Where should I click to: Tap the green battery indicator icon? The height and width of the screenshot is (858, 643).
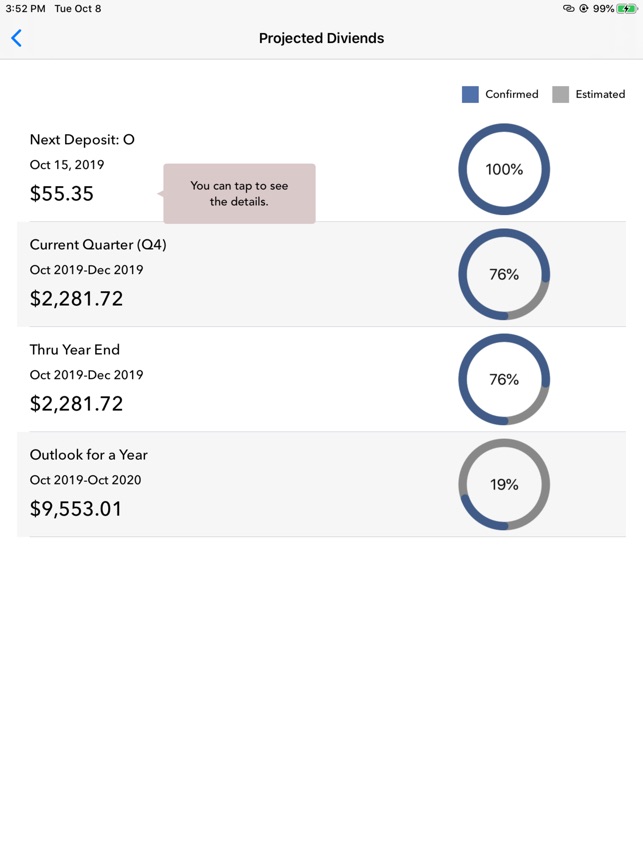(626, 9)
